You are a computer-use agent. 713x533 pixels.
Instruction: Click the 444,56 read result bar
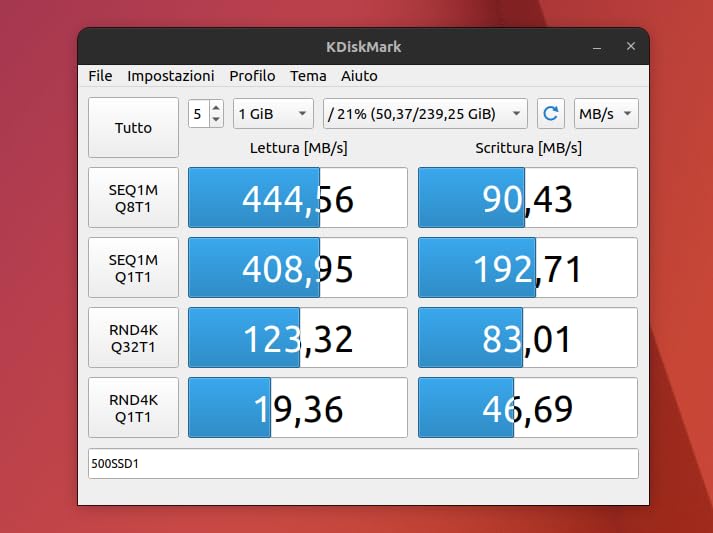(298, 198)
